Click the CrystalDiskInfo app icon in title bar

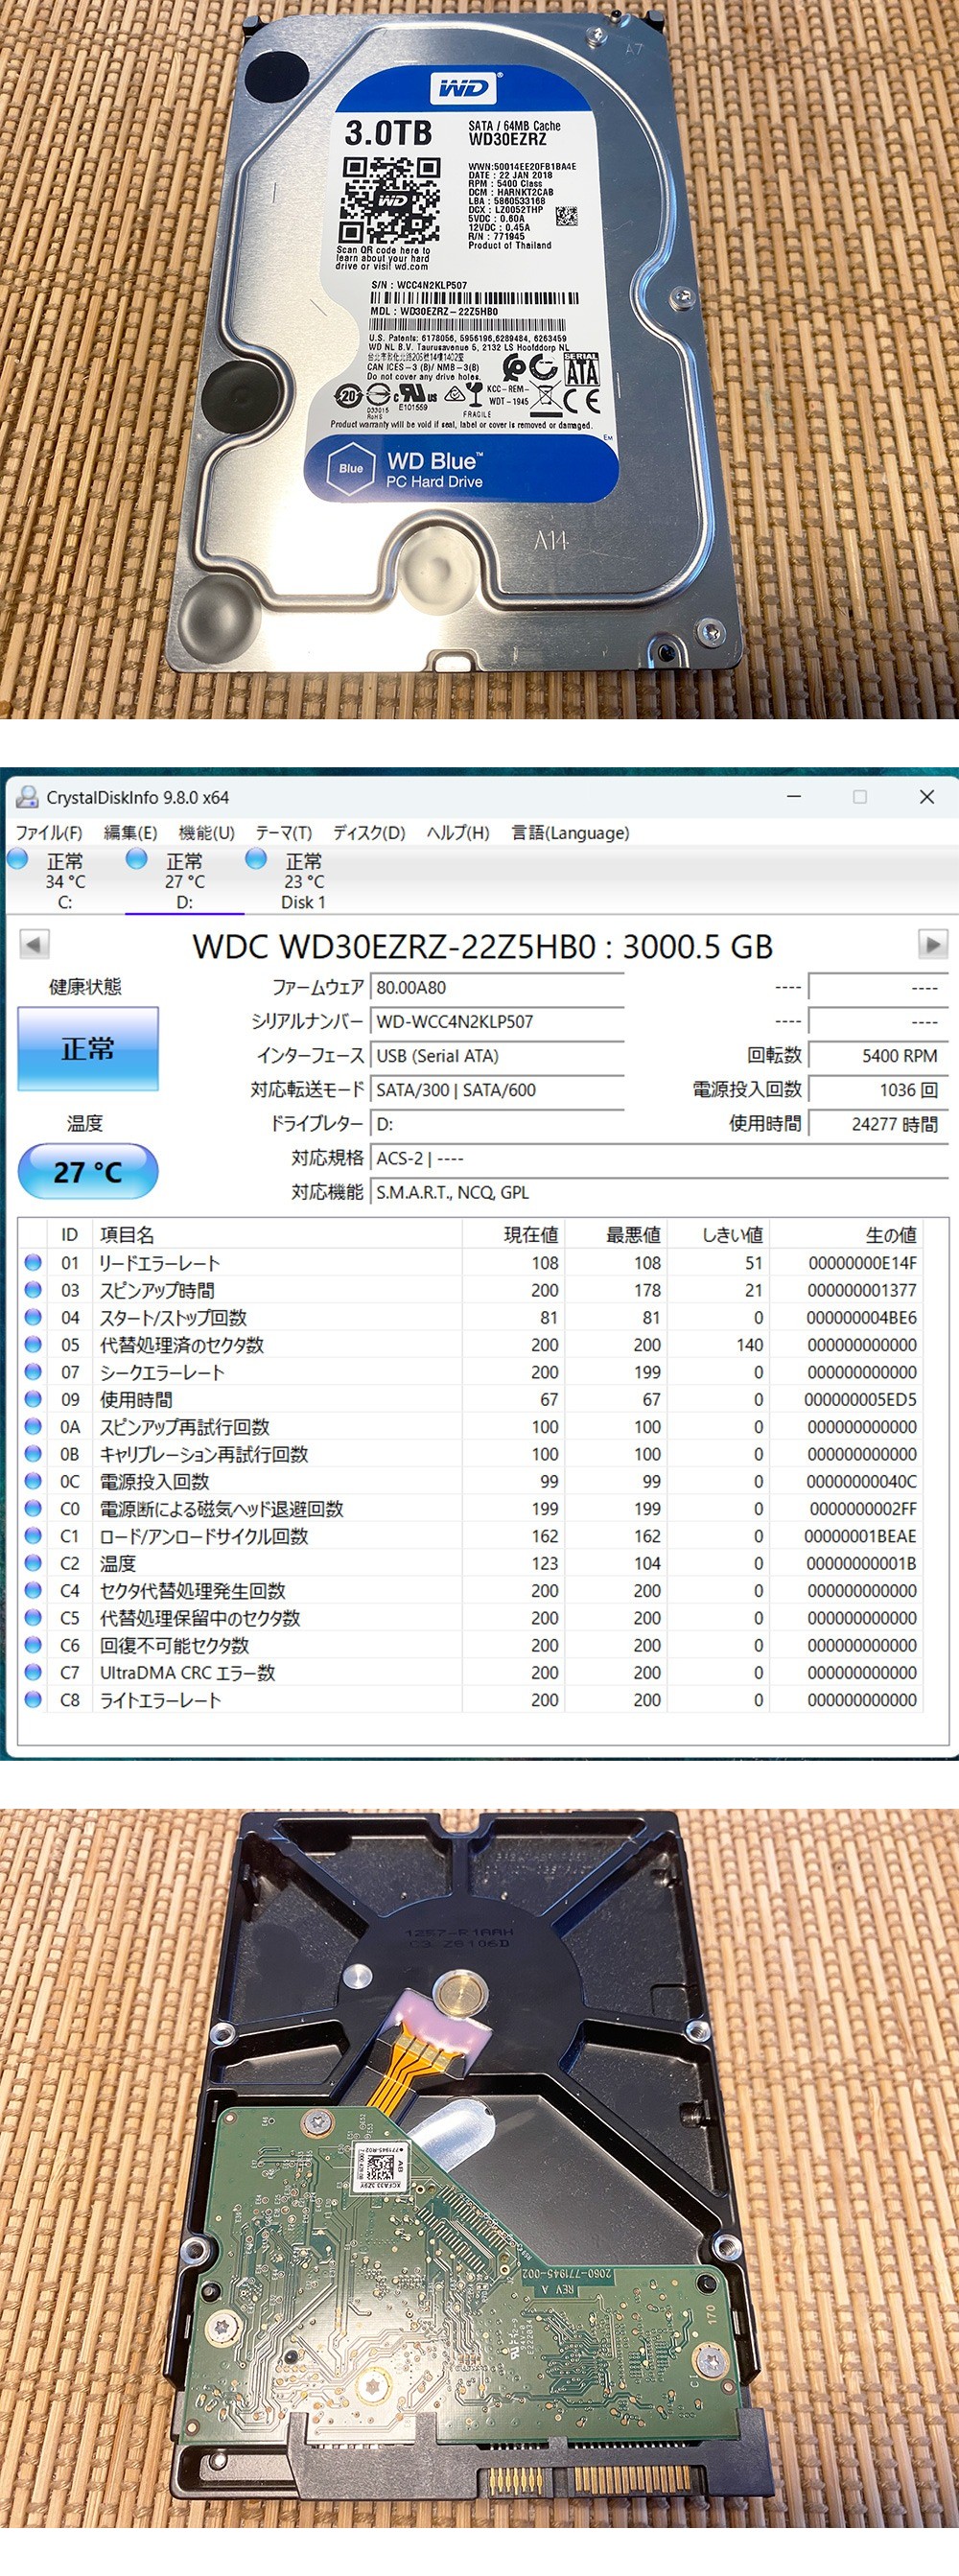tap(27, 797)
